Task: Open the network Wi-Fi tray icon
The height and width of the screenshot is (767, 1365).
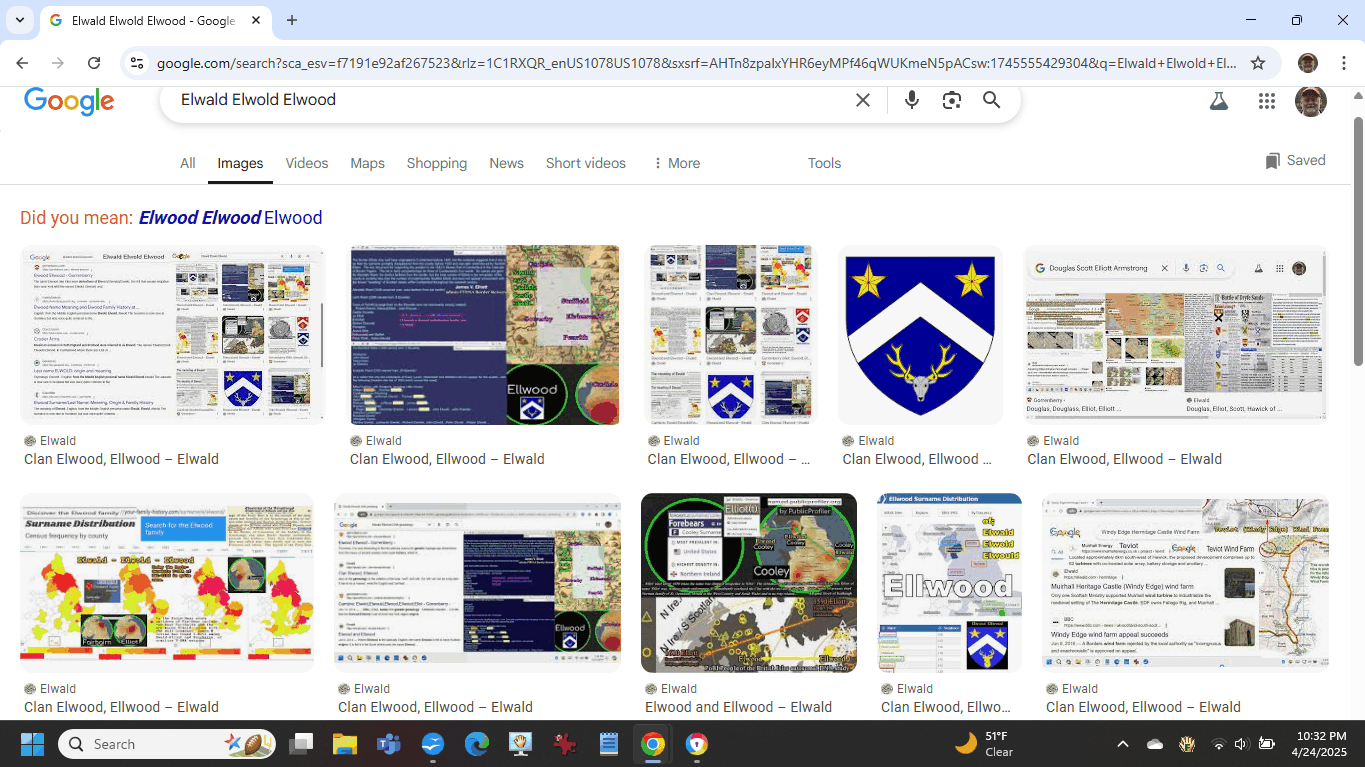Action: click(1218, 744)
